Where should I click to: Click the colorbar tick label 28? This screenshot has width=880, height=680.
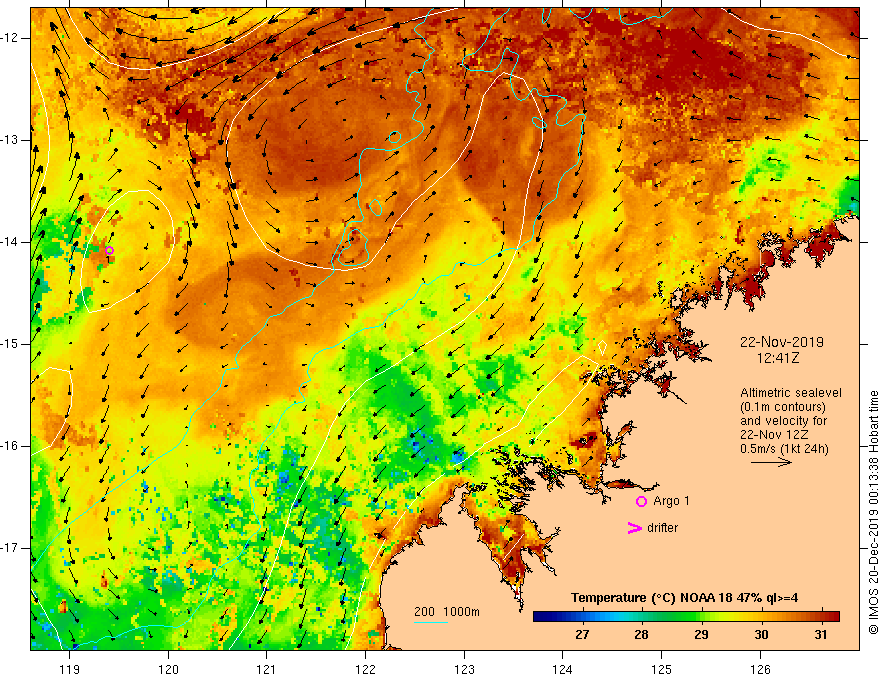pyautogui.click(x=641, y=635)
